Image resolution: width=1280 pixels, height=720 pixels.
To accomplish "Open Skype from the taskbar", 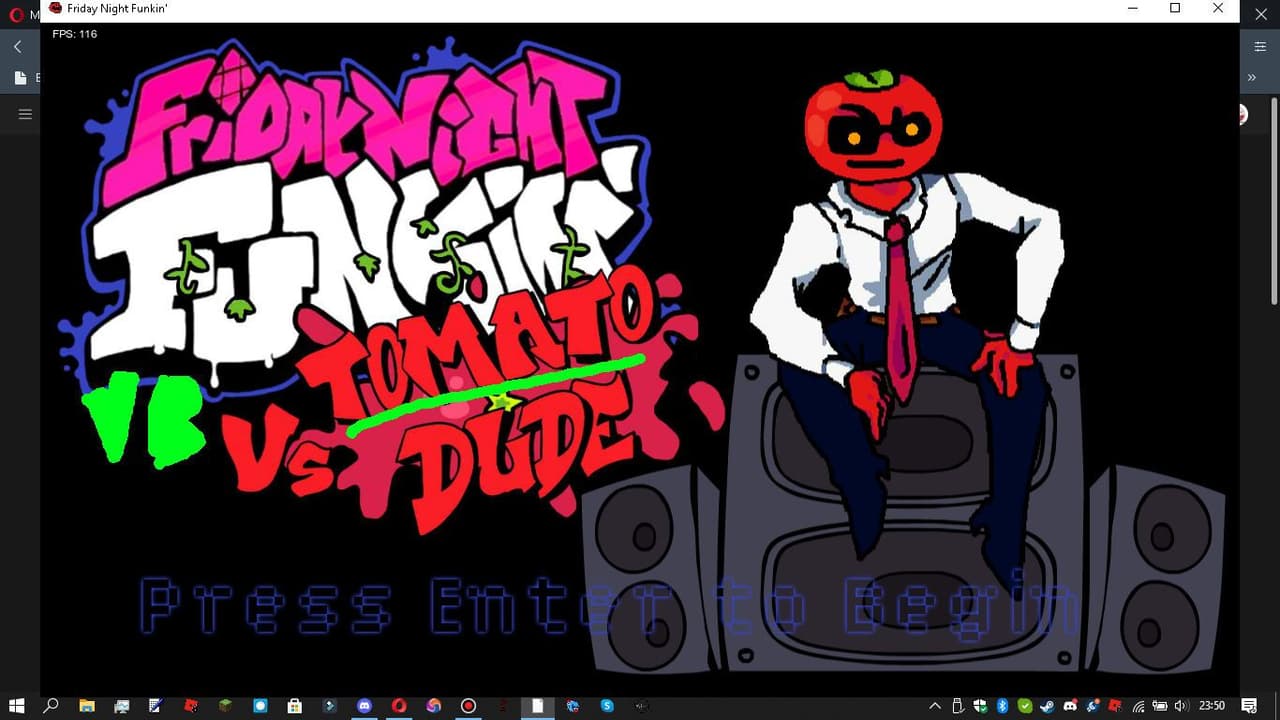I will (x=607, y=706).
